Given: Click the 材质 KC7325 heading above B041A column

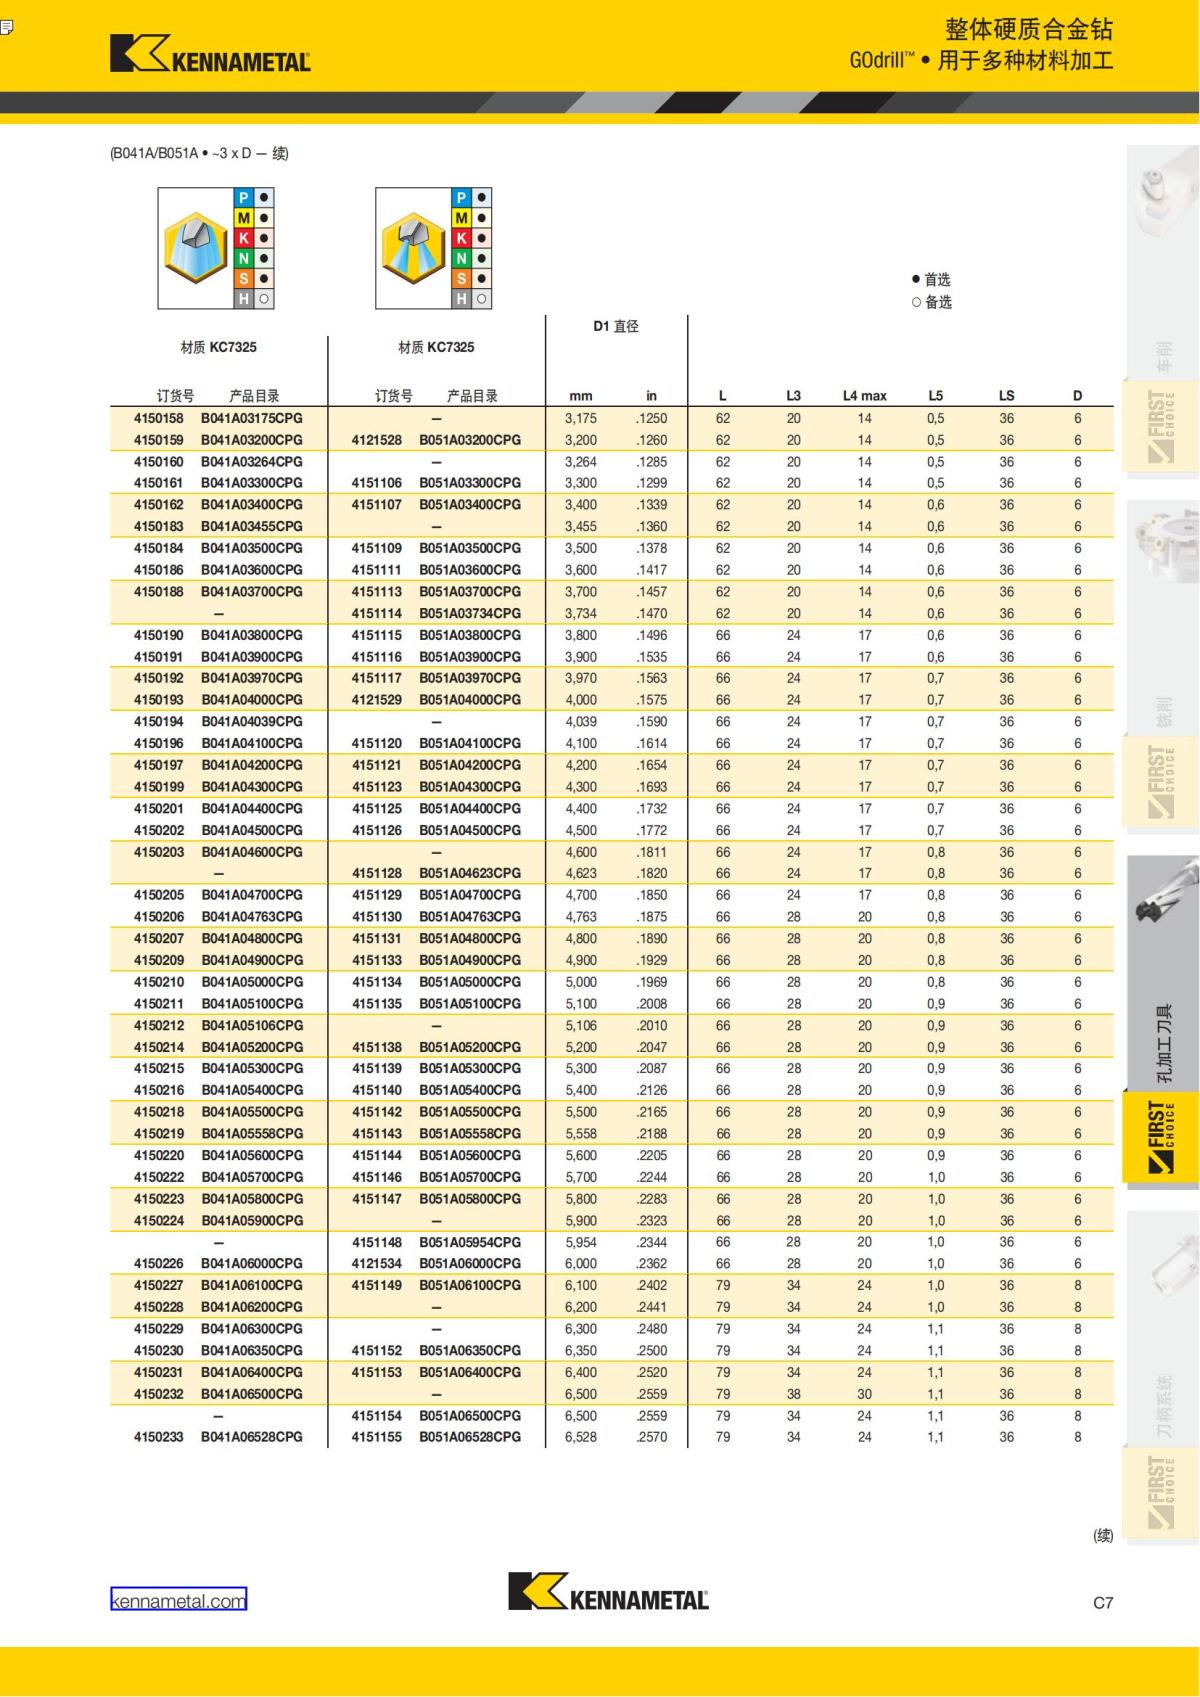Looking at the screenshot, I should pyautogui.click(x=218, y=347).
